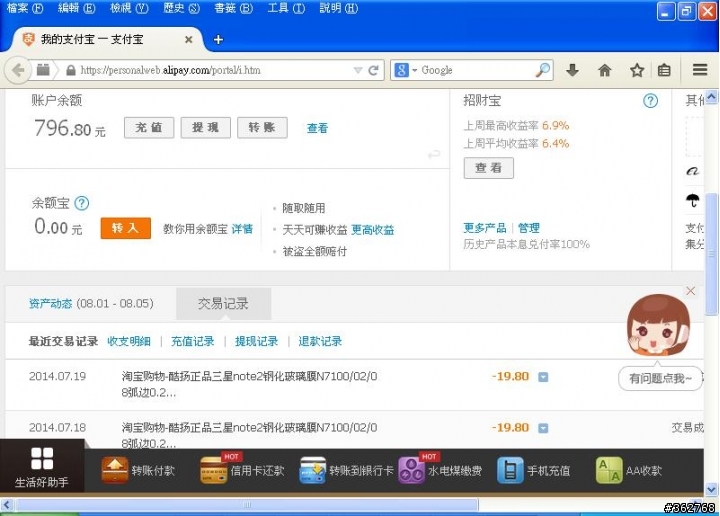
Task: Open the AA收款 icon
Action: [609, 470]
